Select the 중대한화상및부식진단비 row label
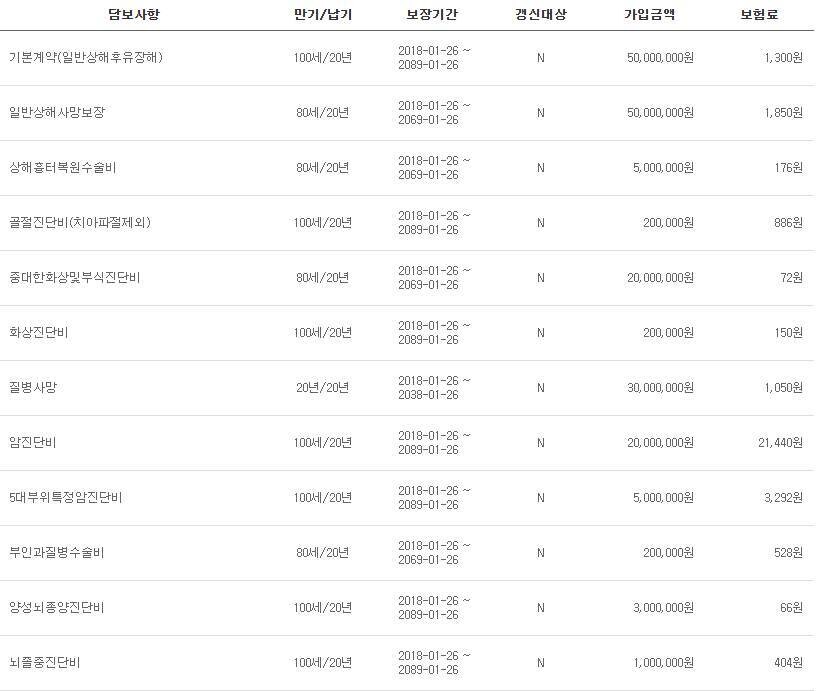817x691 pixels. [74, 278]
